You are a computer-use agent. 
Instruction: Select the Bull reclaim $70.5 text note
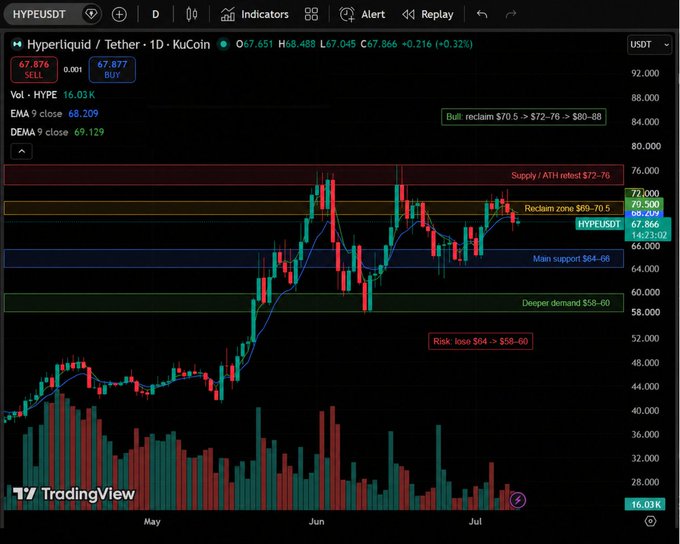point(523,117)
